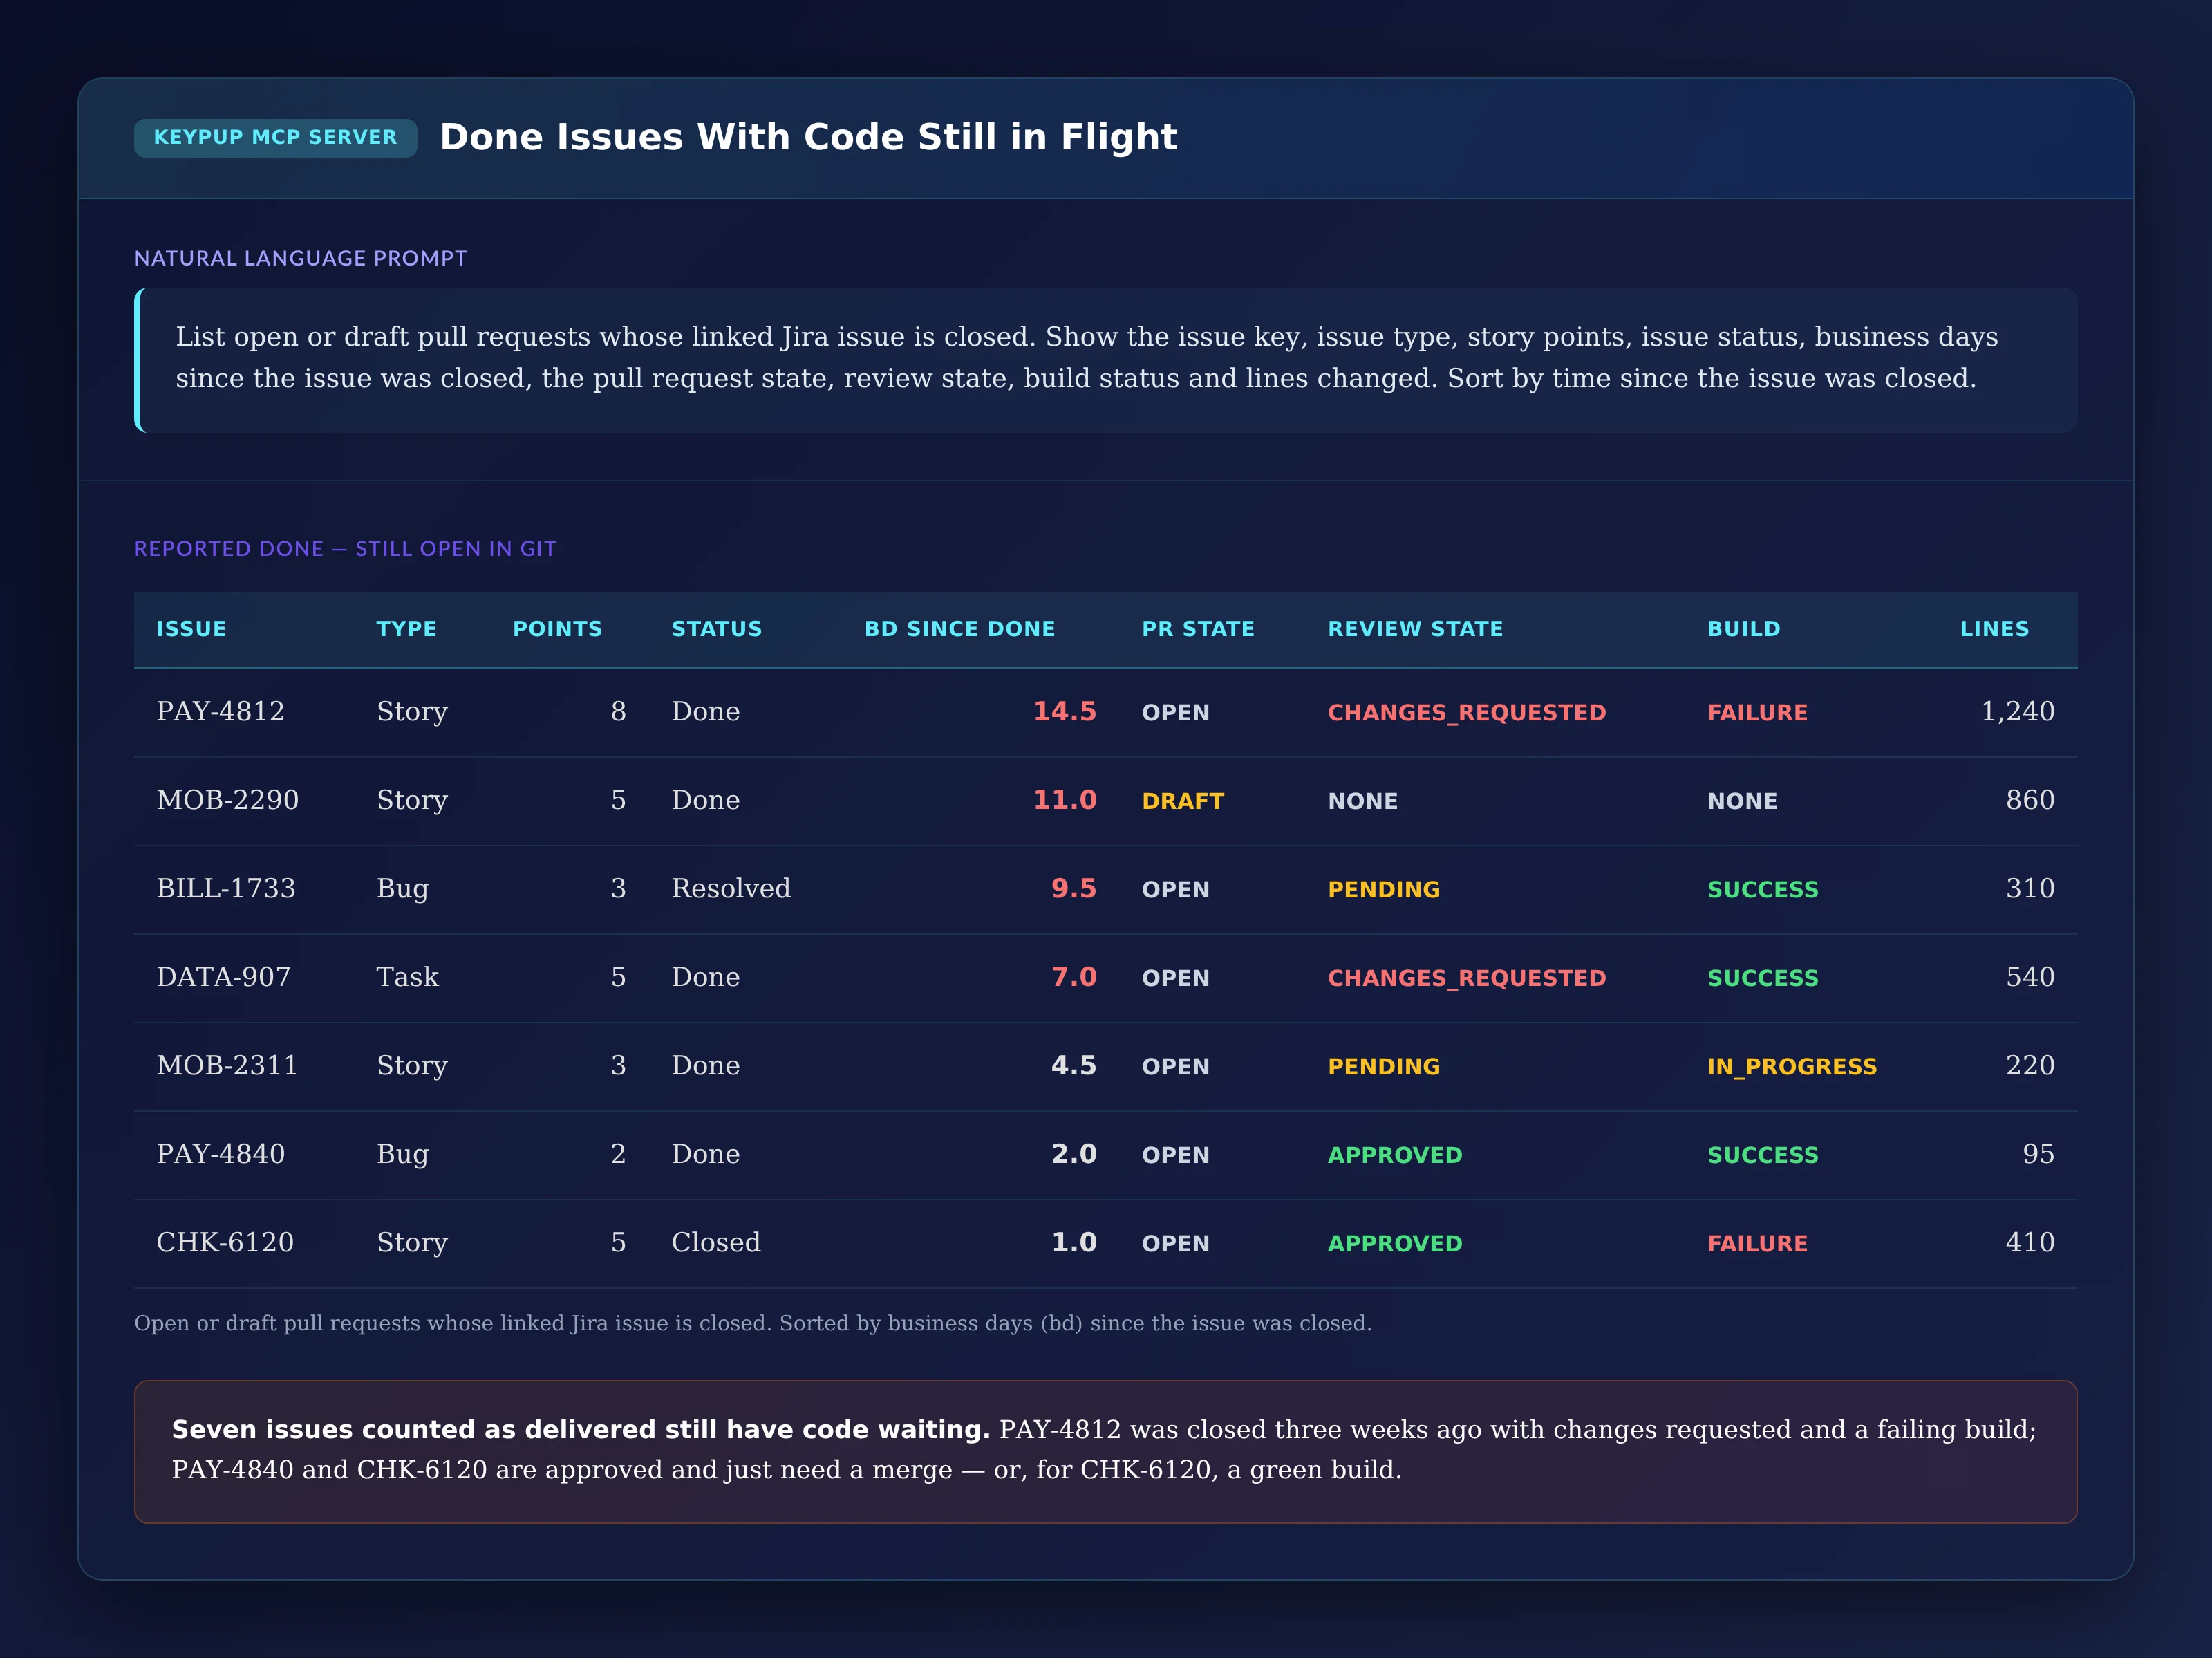This screenshot has height=1658, width=2212.
Task: Select the 'Done Issues With Code Still in Flight' title
Action: click(x=808, y=137)
